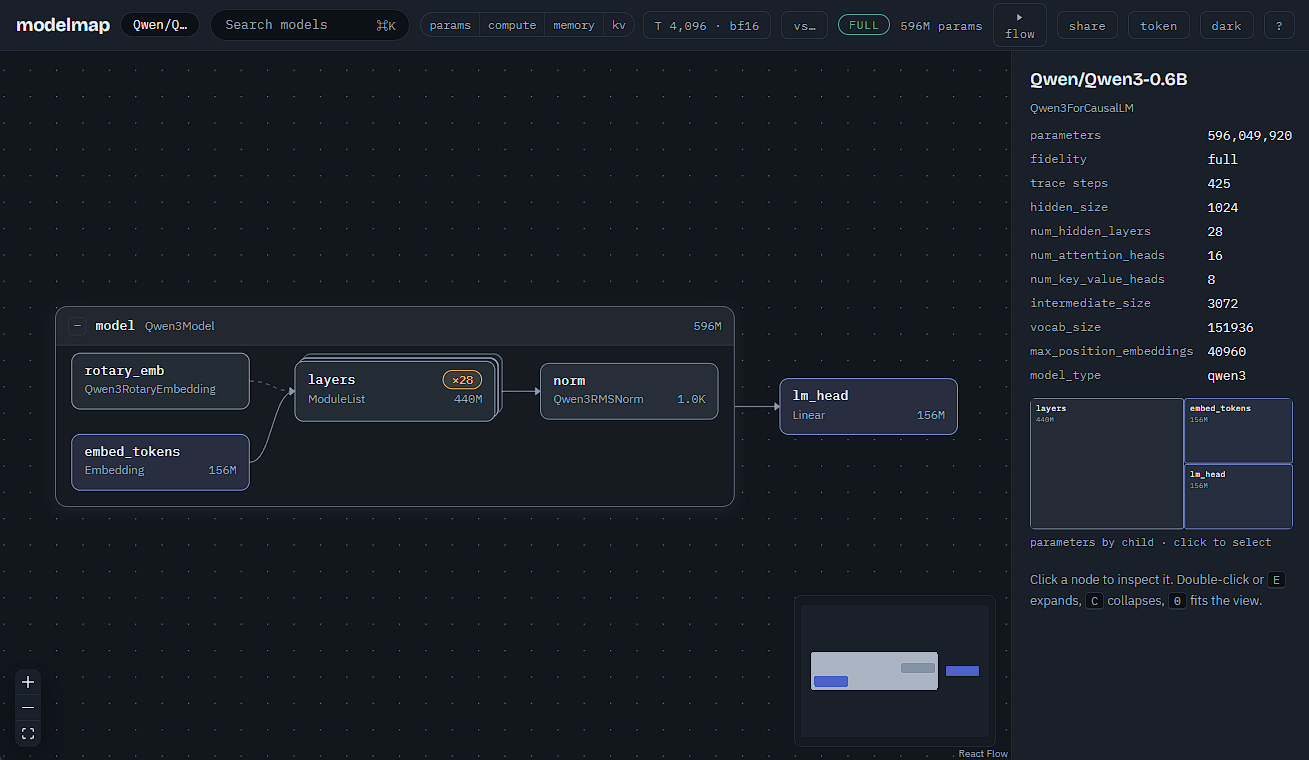
Task: Click the modelmap logo
Action: (x=62, y=25)
